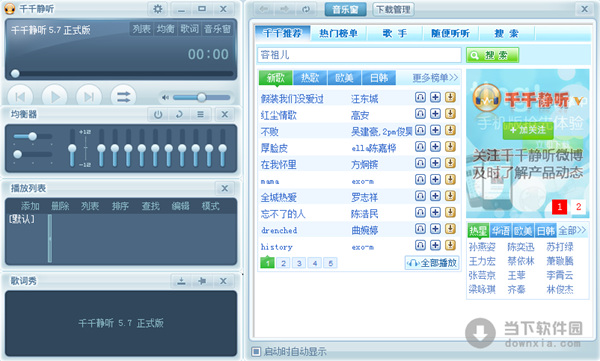The height and width of the screenshot is (361, 600).
Task: Reset the equalizer with the refresh icon
Action: click(179, 114)
